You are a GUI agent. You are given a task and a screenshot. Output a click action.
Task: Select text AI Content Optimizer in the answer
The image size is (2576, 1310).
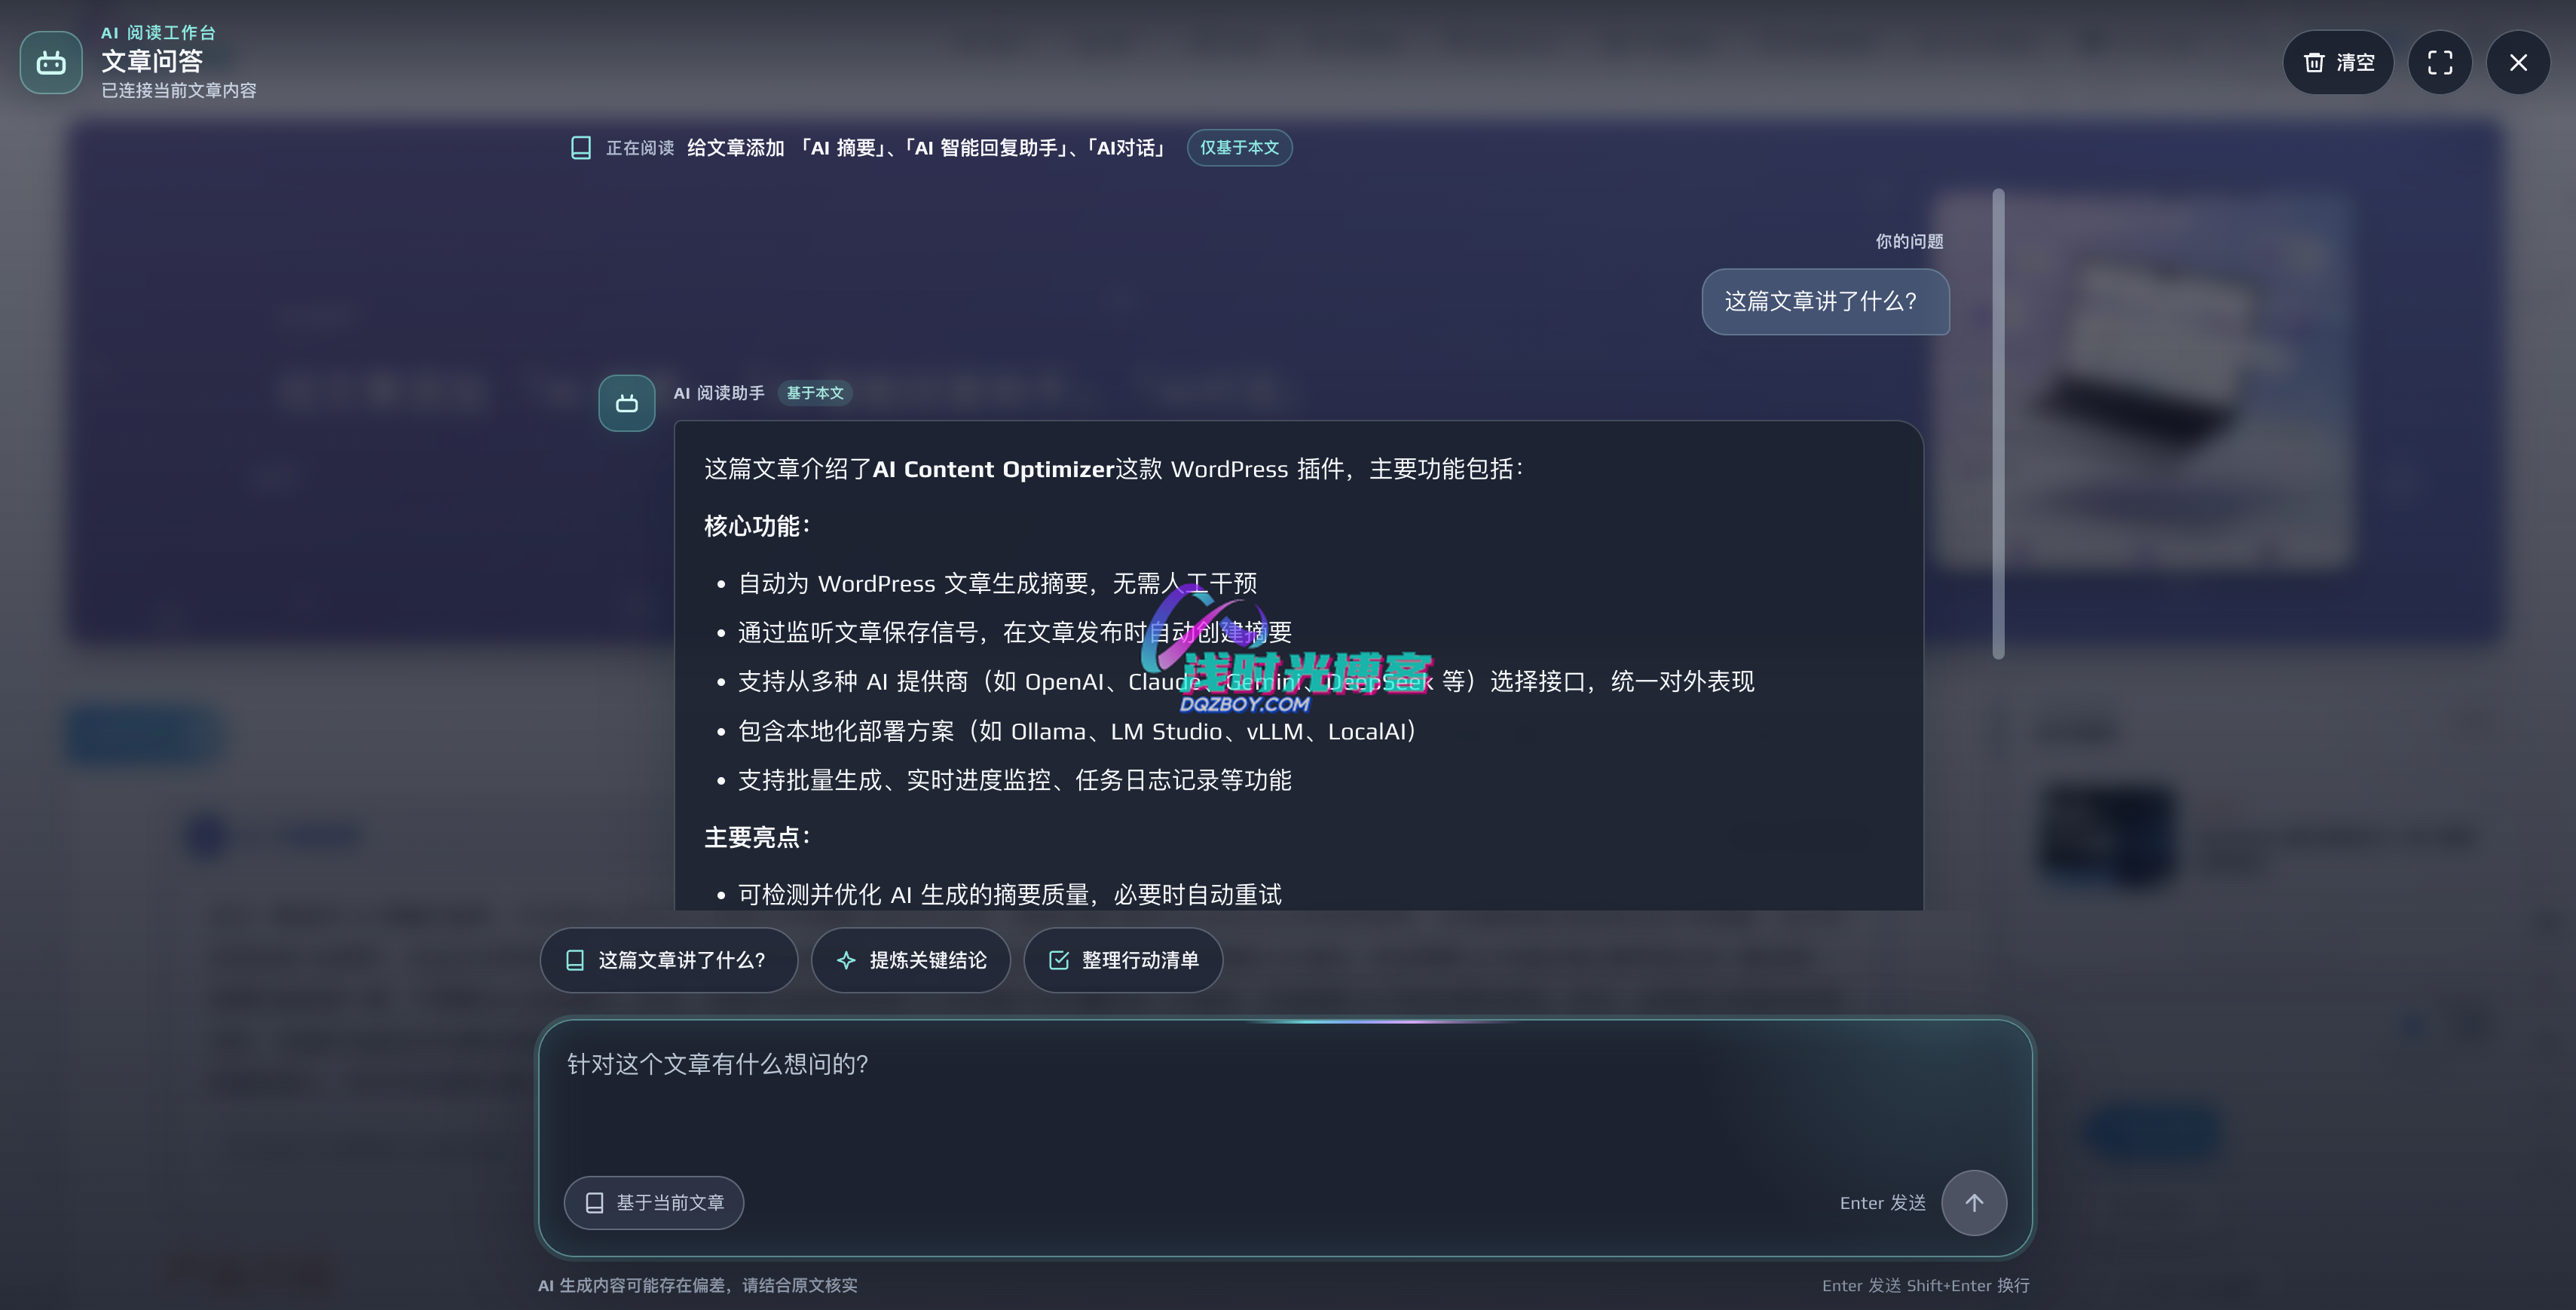click(x=993, y=469)
